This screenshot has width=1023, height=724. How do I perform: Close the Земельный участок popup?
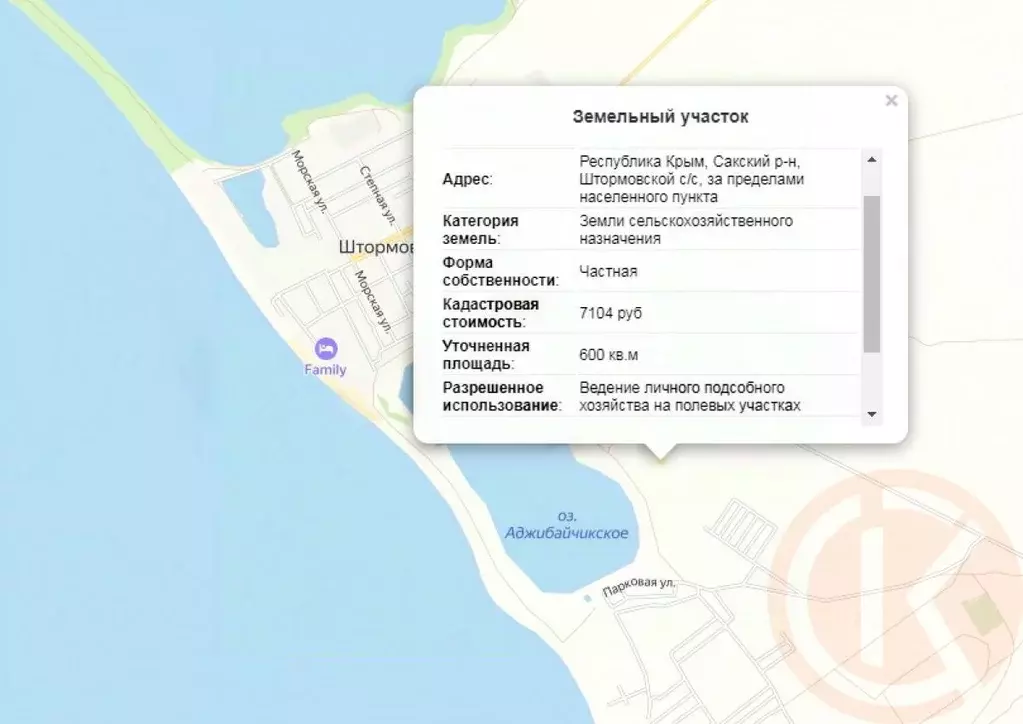(x=891, y=100)
